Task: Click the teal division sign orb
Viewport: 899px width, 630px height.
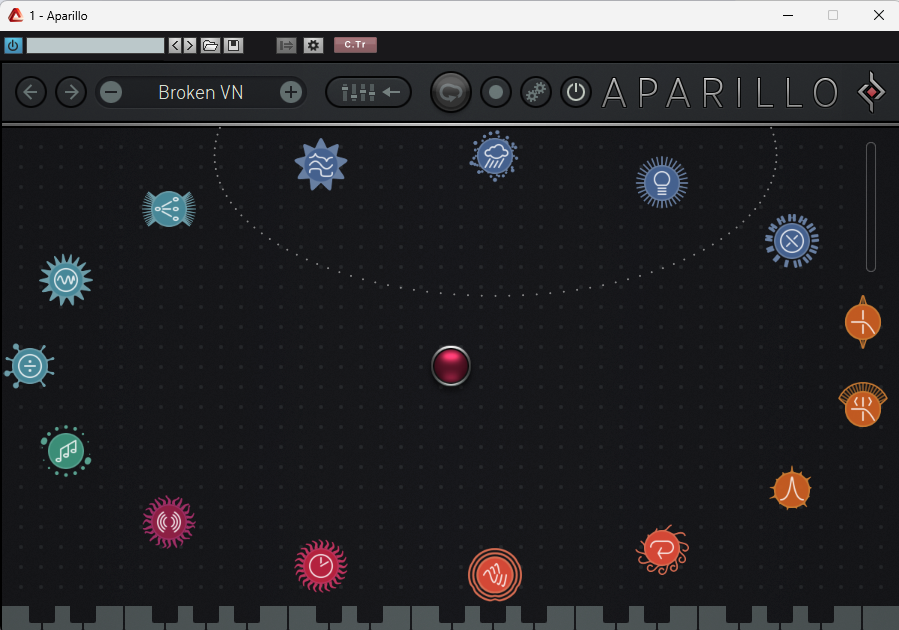Action: [30, 366]
